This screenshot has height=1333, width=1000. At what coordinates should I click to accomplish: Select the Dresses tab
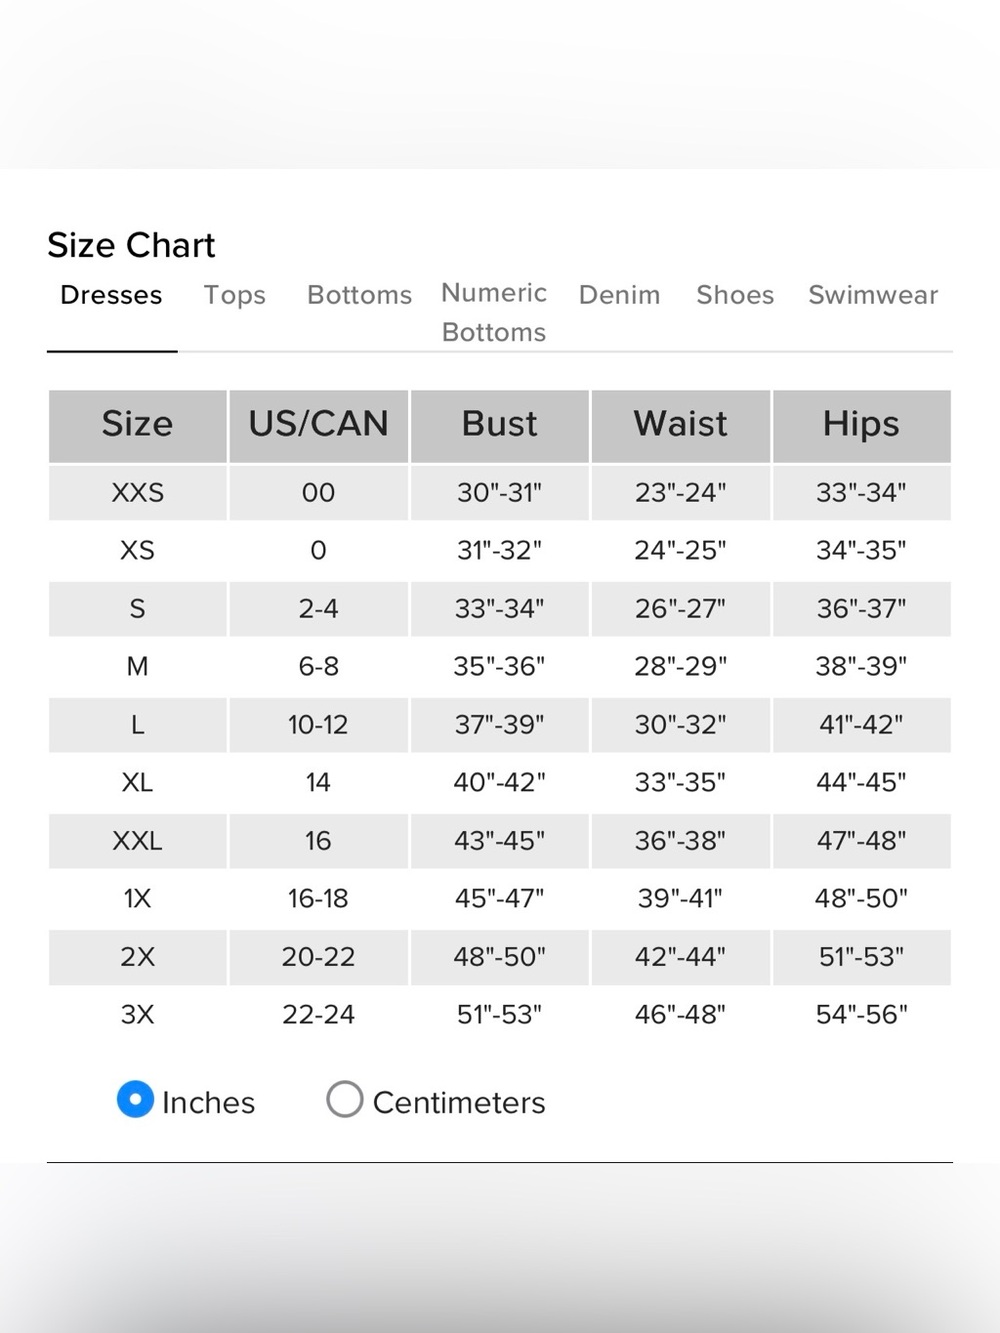coord(111,295)
